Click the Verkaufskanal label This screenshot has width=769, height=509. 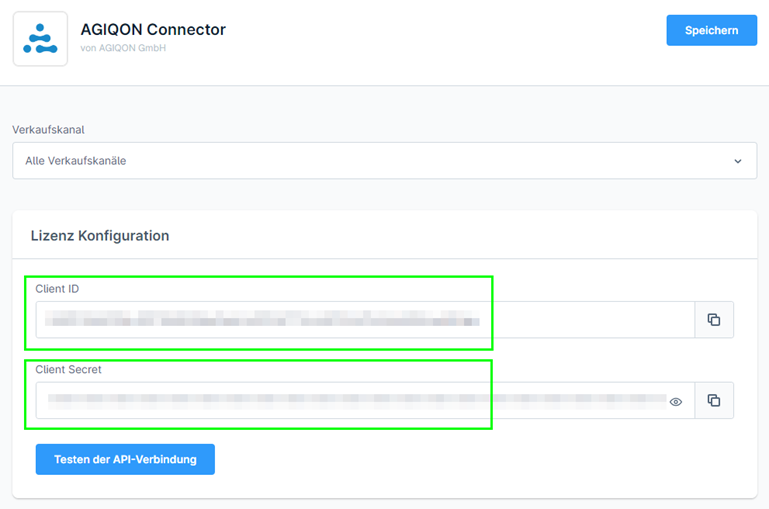(x=48, y=130)
